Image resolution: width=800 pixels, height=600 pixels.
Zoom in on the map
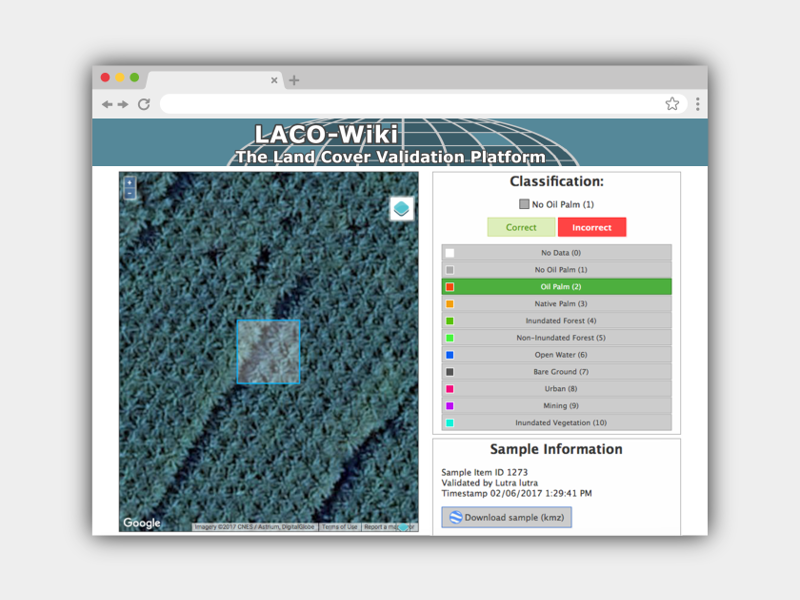130,183
